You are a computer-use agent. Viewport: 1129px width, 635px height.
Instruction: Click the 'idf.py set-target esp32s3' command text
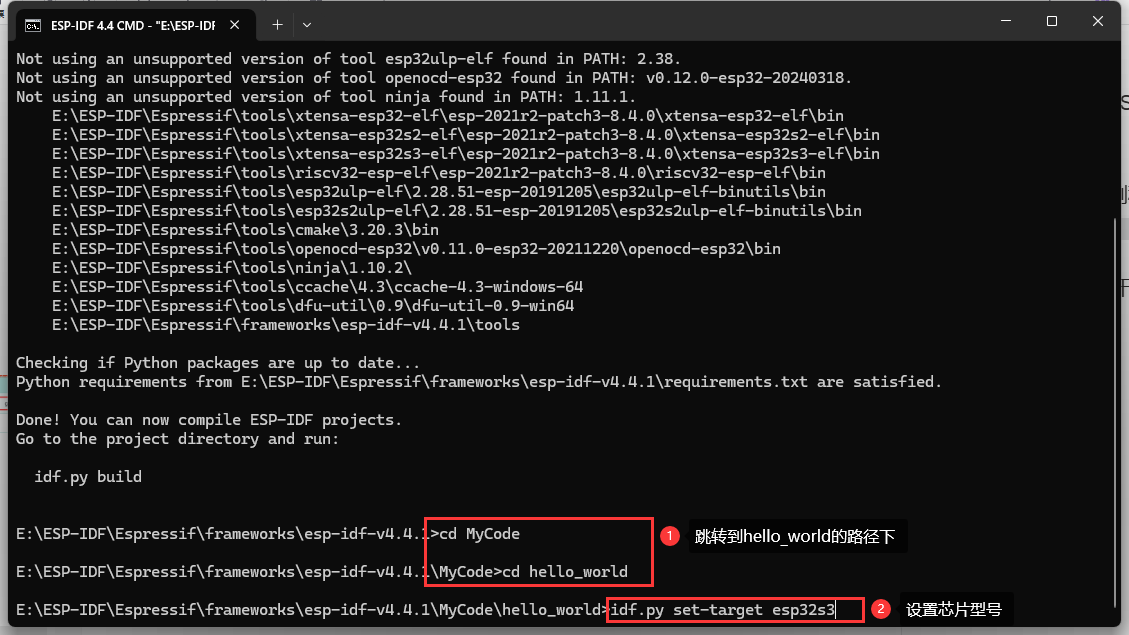coord(723,610)
